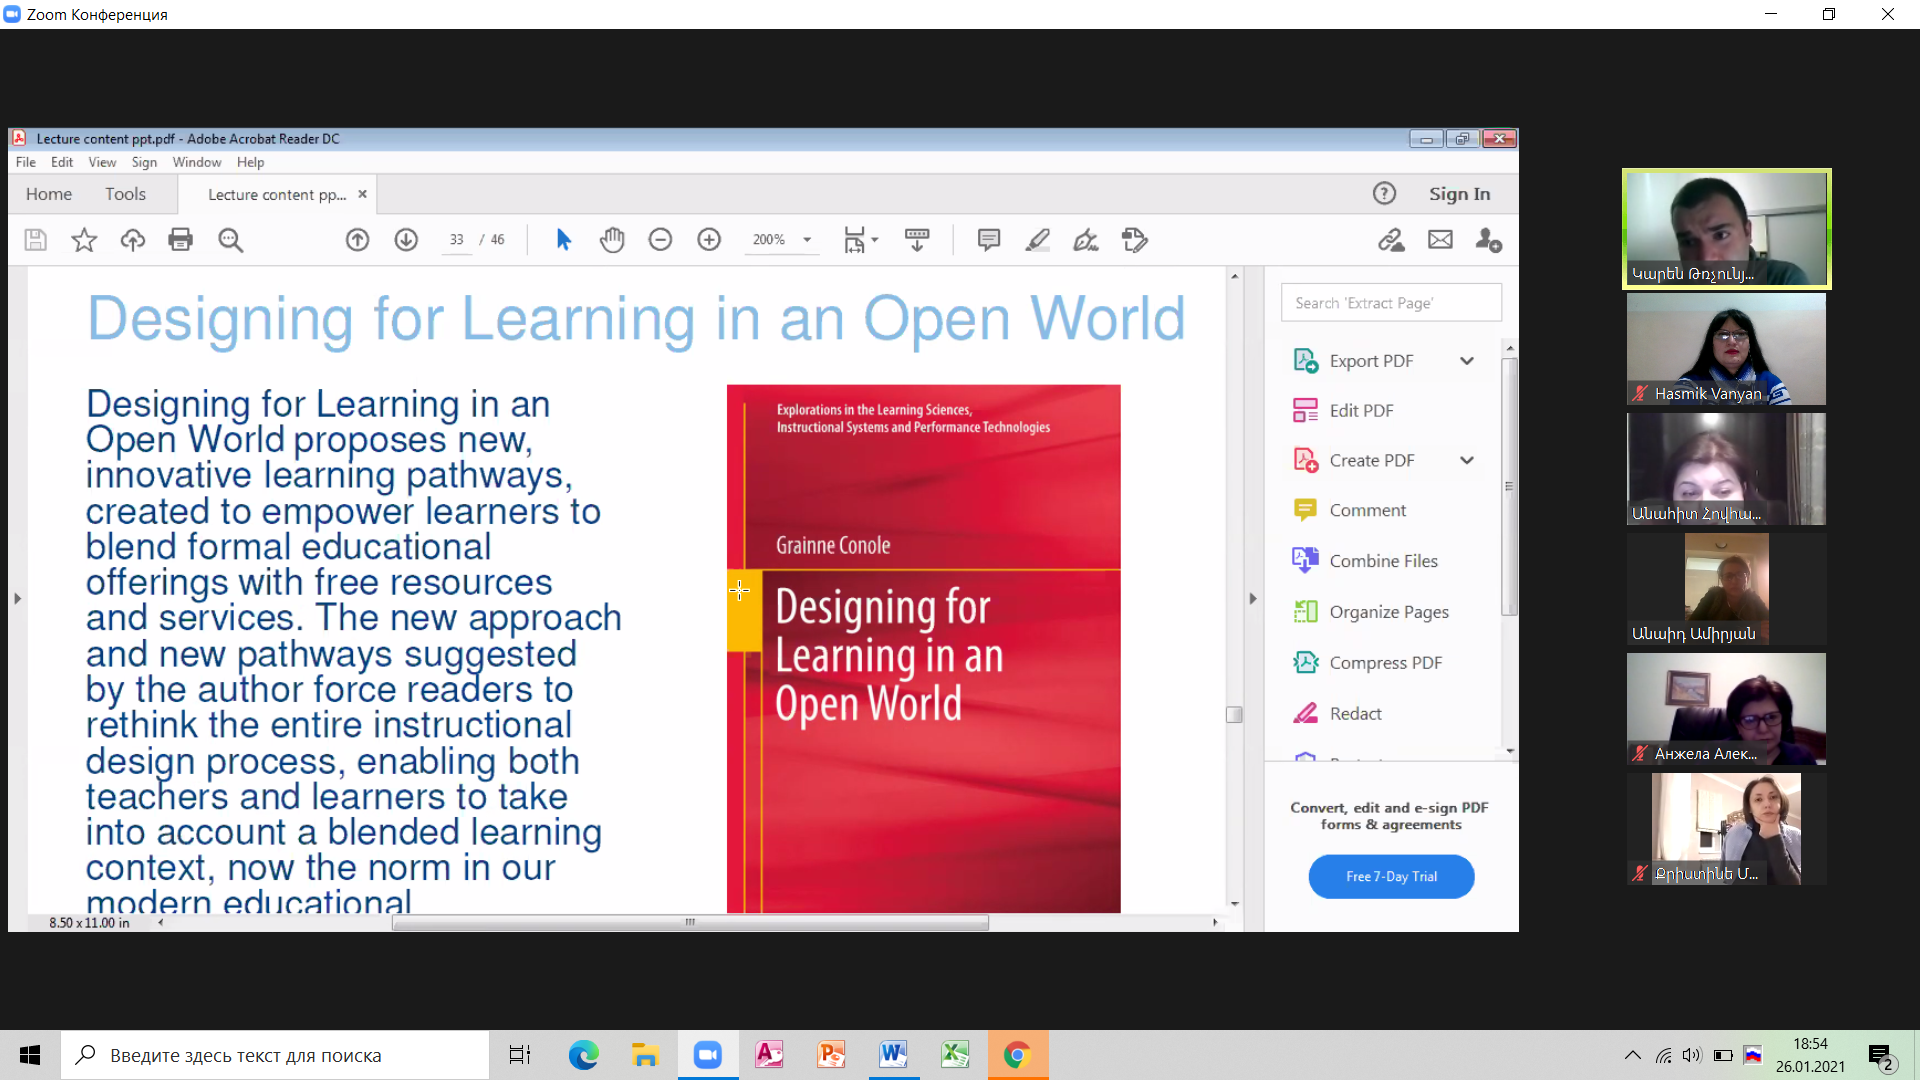
Task: Open Microsoft Edge from the taskbar
Action: click(x=583, y=1055)
